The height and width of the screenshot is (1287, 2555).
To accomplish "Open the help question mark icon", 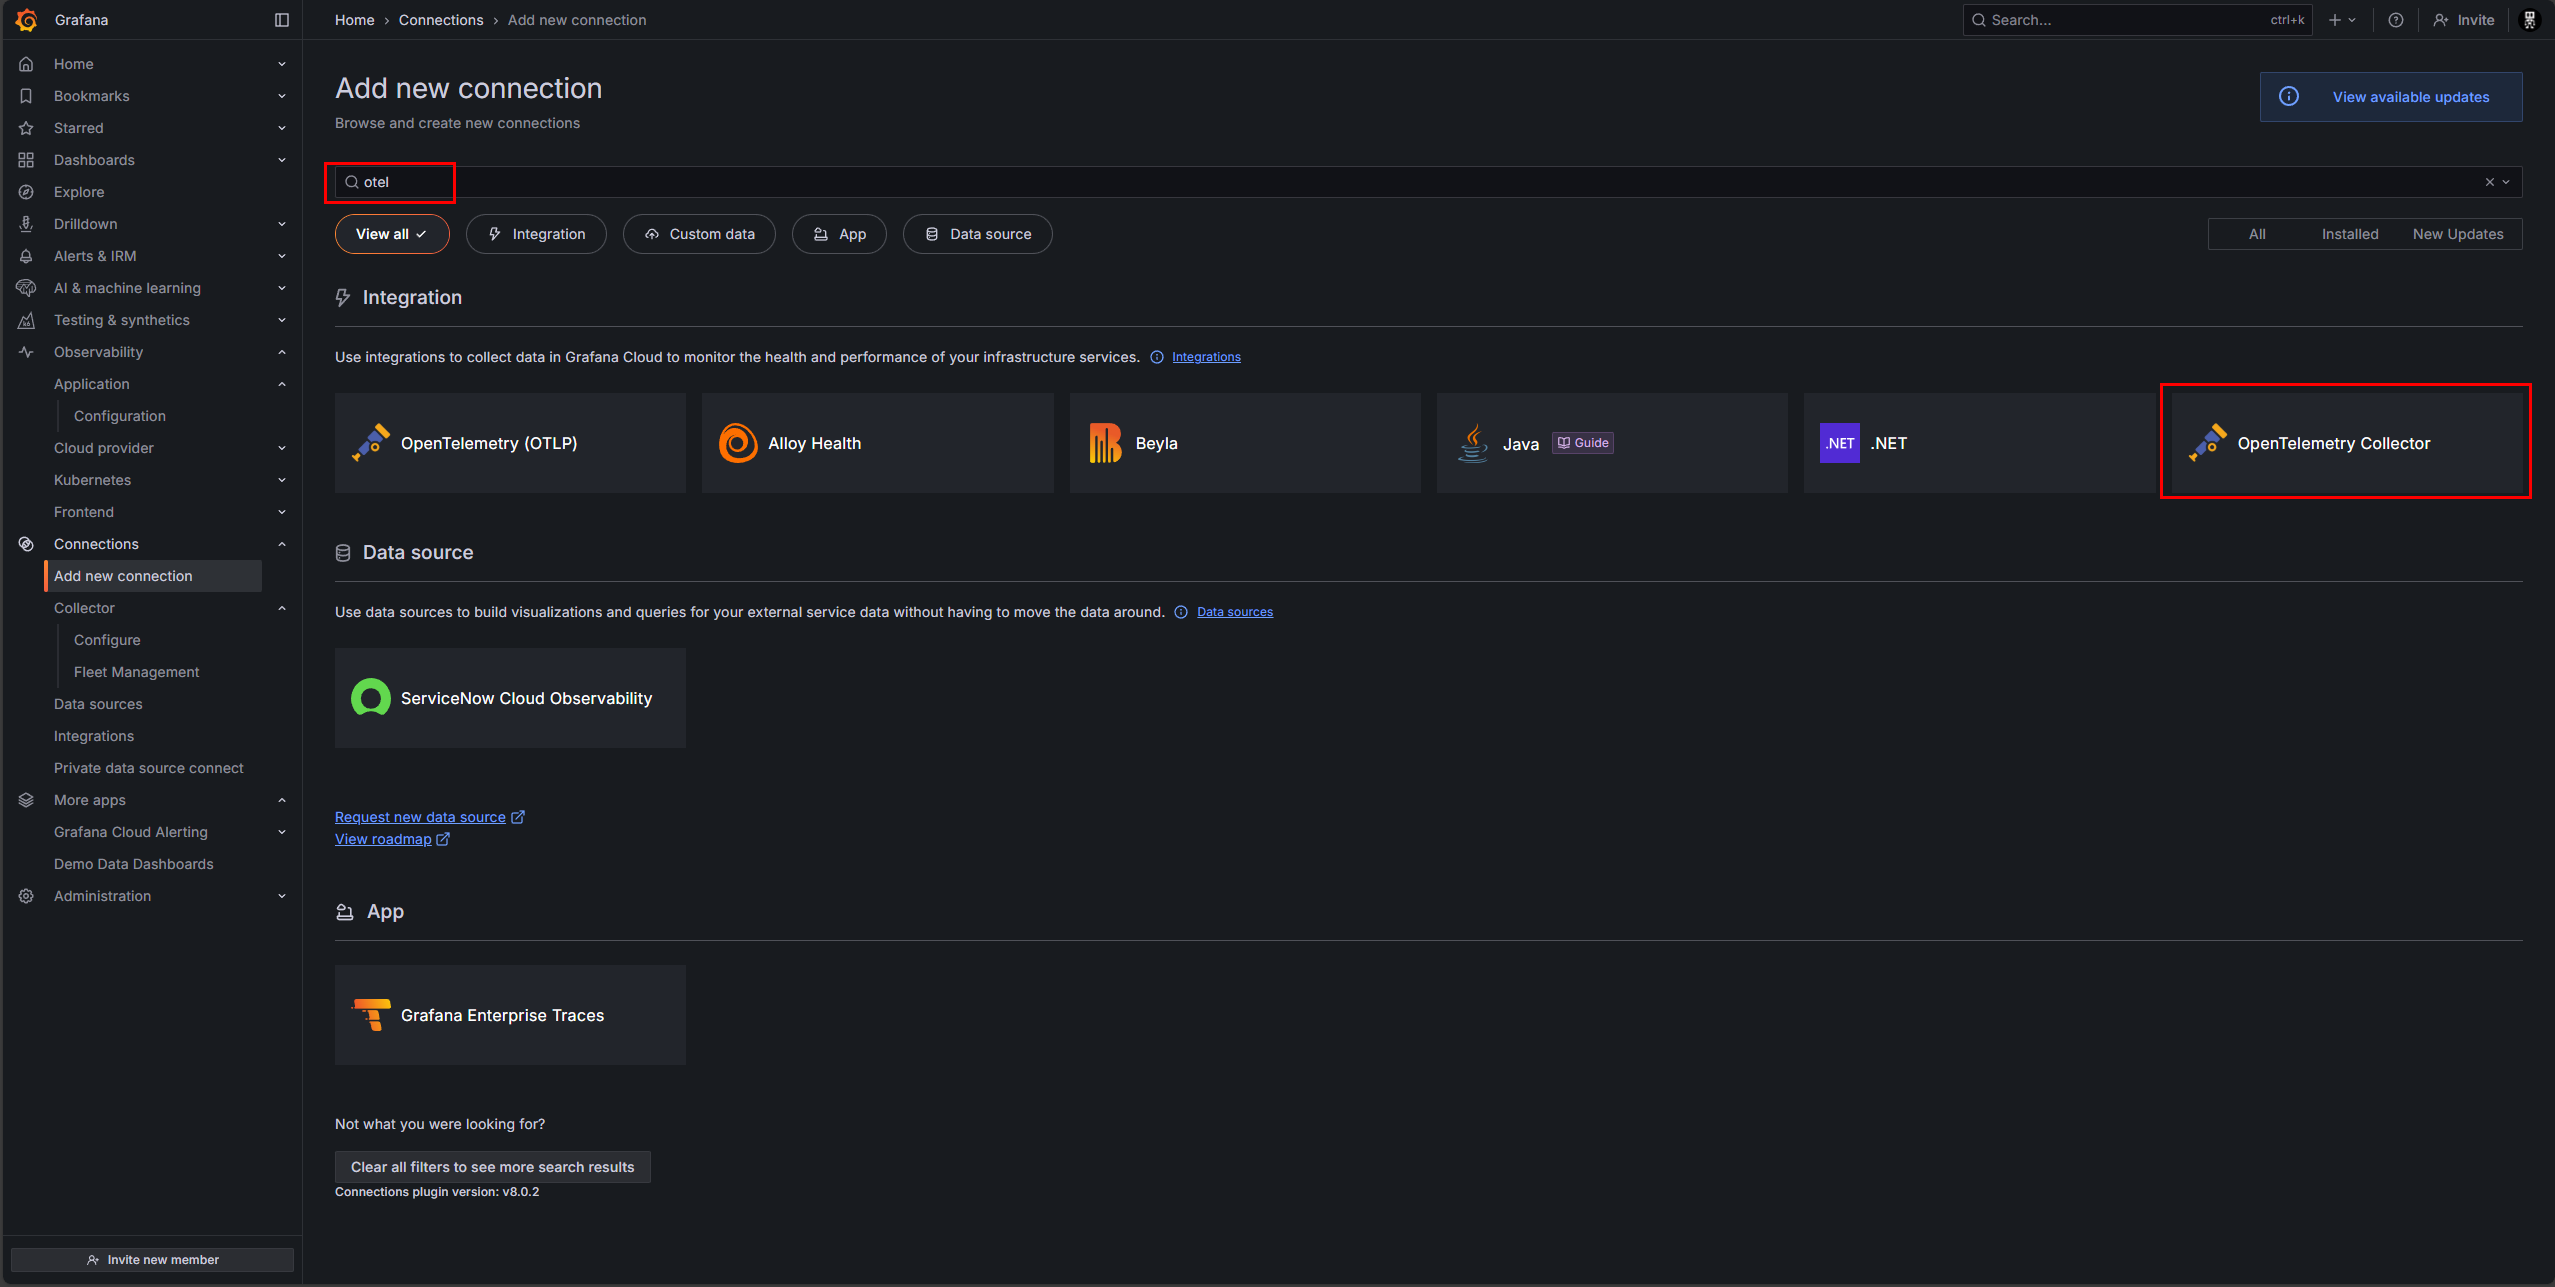I will (2396, 20).
